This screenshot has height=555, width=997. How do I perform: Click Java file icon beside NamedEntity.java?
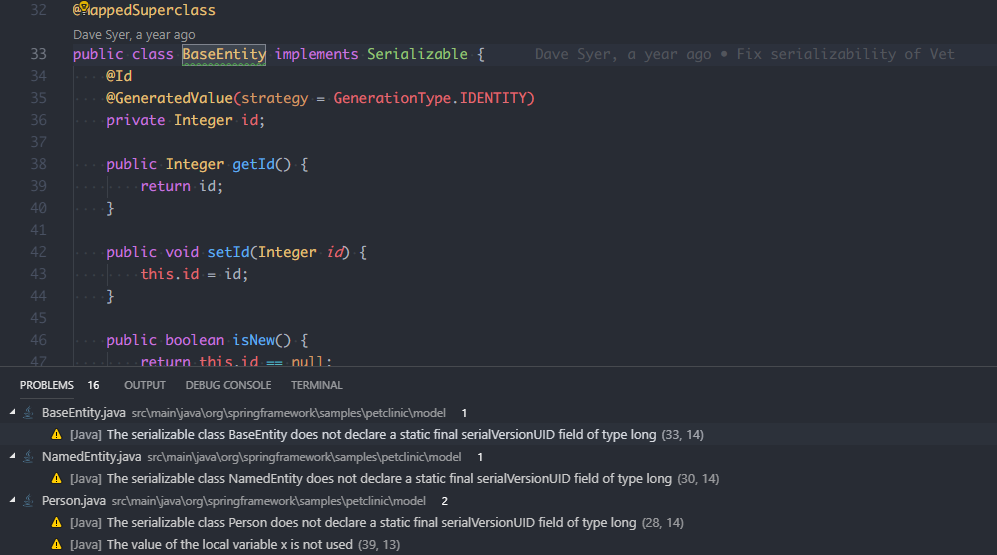(x=28, y=457)
